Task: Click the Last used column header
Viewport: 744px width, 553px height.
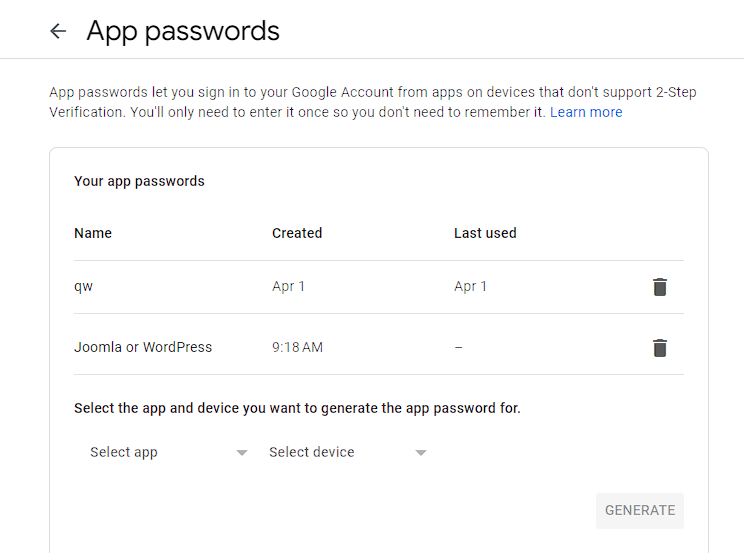Action: coord(485,233)
